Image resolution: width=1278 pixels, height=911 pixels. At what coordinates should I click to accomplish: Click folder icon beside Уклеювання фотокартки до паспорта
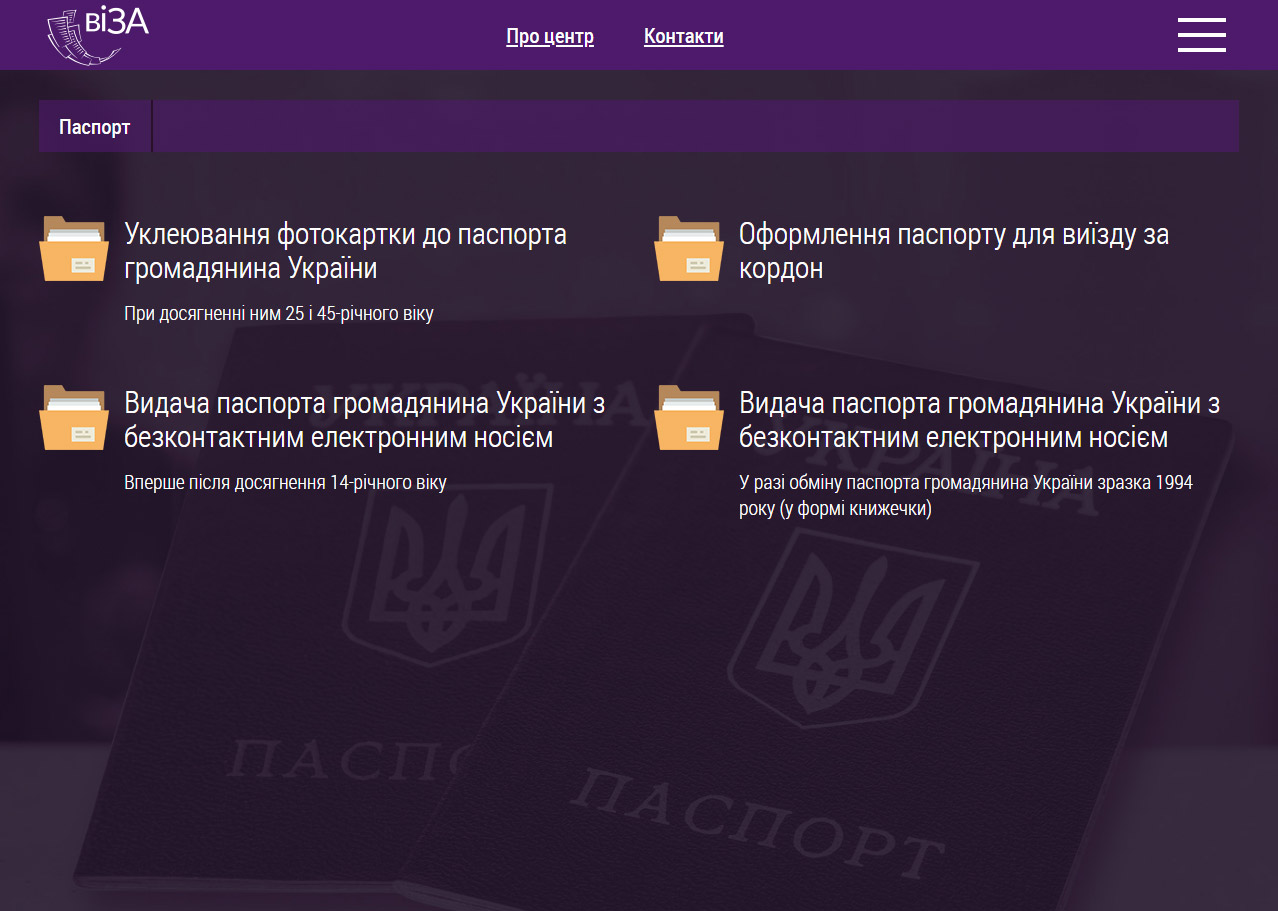[x=74, y=249]
